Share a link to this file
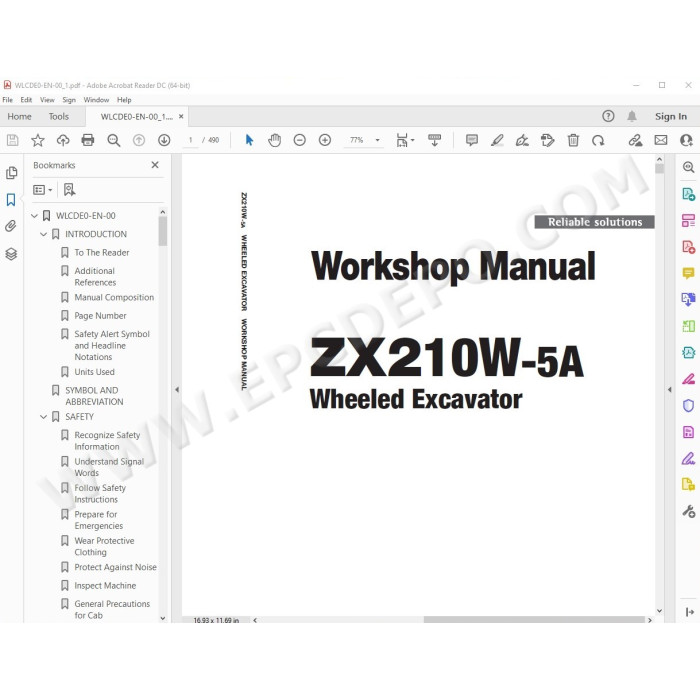Screen dimensions: 700x700 (635, 140)
